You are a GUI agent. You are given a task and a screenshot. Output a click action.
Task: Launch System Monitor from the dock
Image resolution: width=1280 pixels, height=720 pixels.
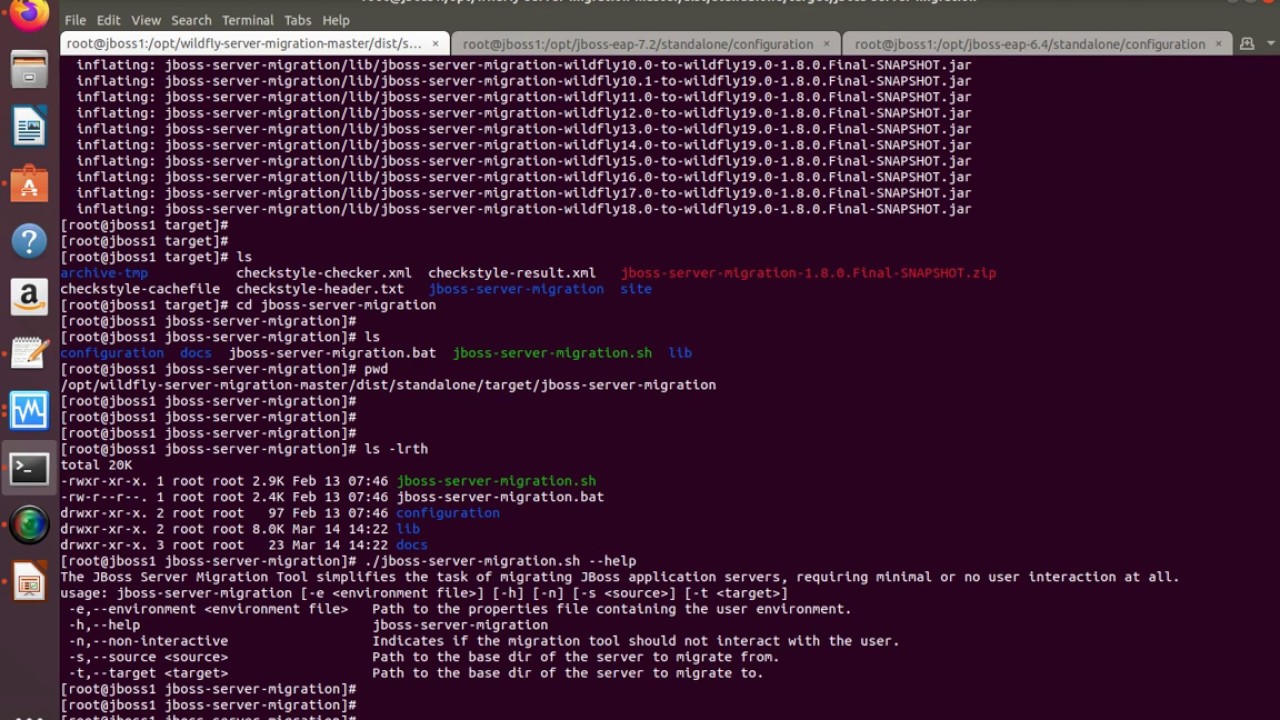pos(29,410)
